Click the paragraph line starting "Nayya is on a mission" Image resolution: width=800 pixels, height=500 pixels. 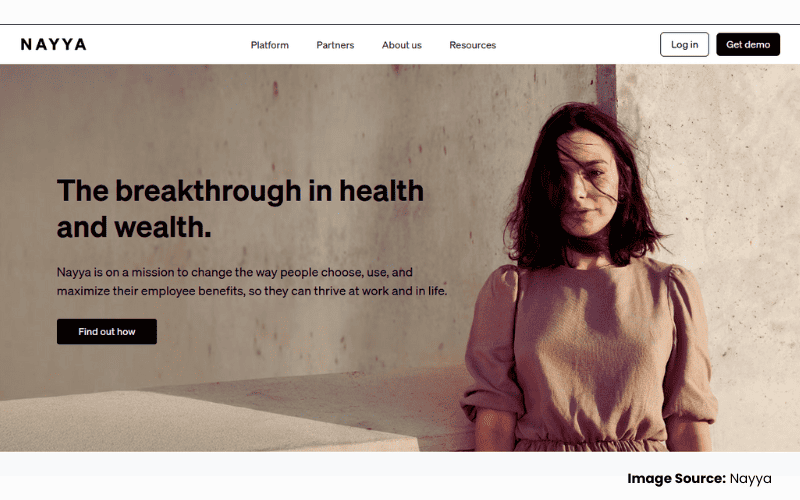click(235, 272)
